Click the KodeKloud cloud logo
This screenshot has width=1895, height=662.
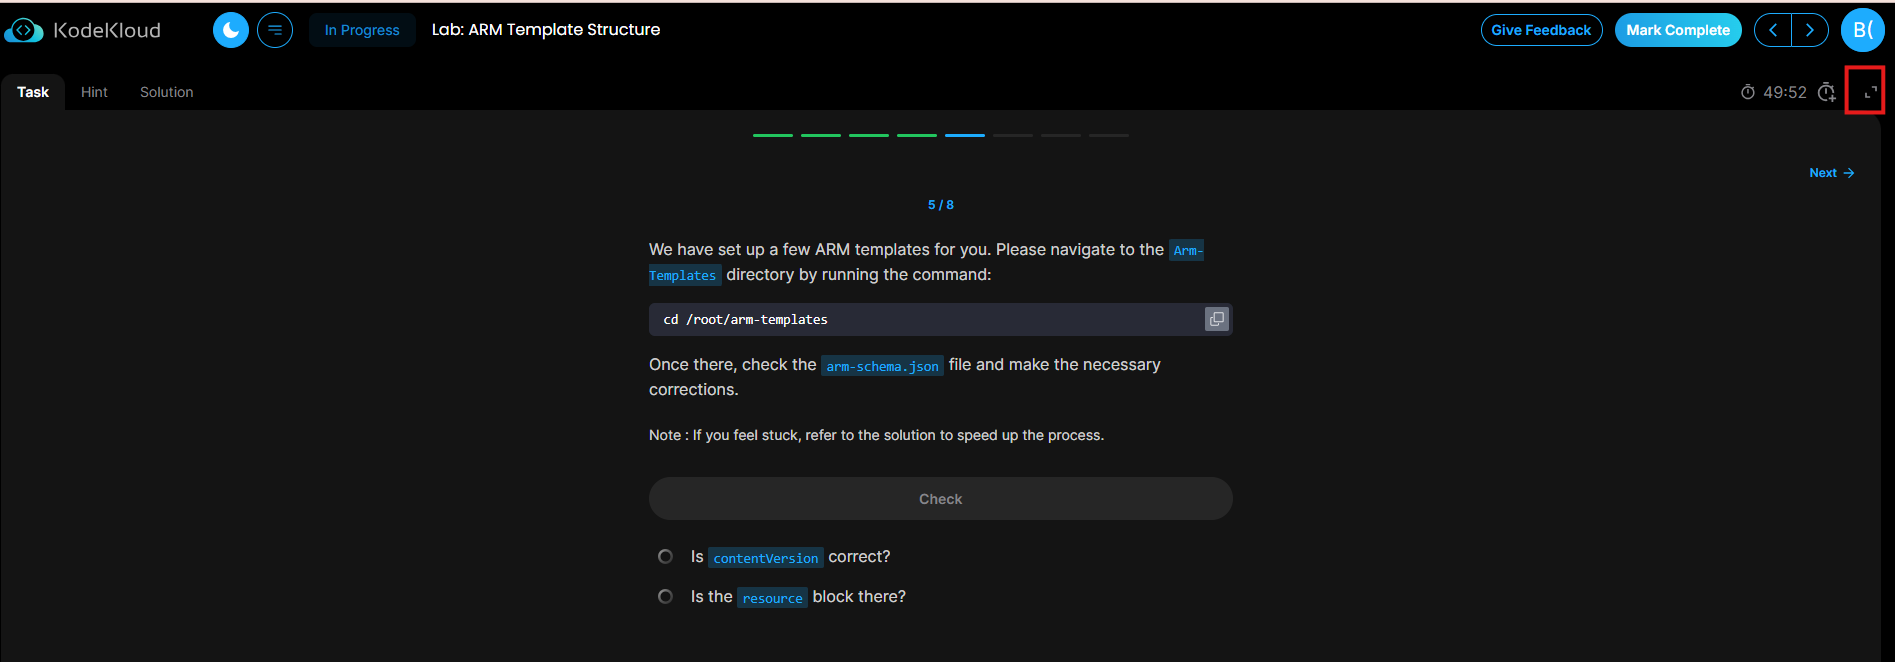24,31
